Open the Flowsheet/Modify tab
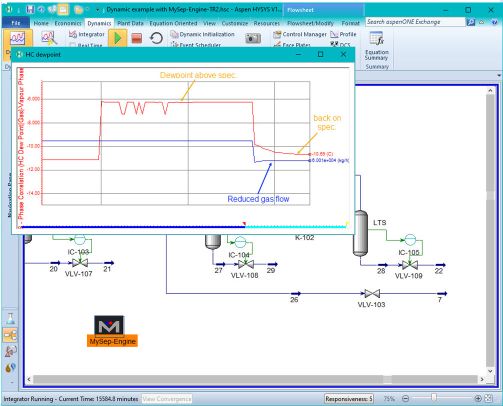 coord(310,23)
